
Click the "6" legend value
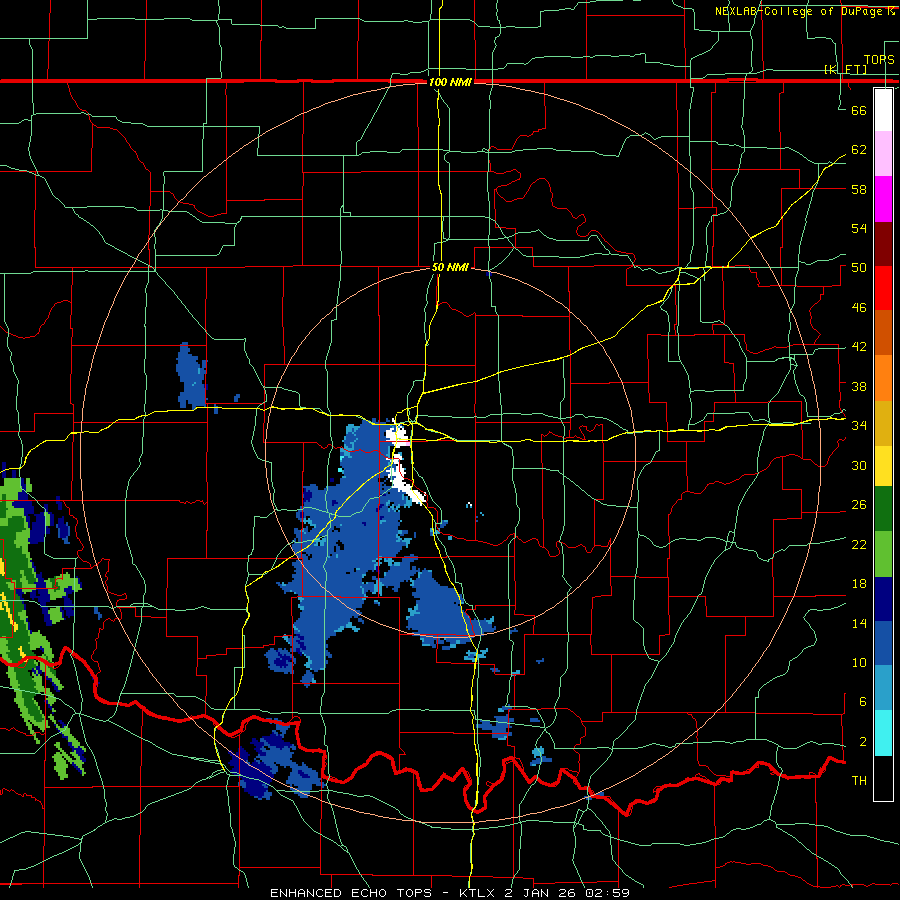pyautogui.click(x=863, y=702)
